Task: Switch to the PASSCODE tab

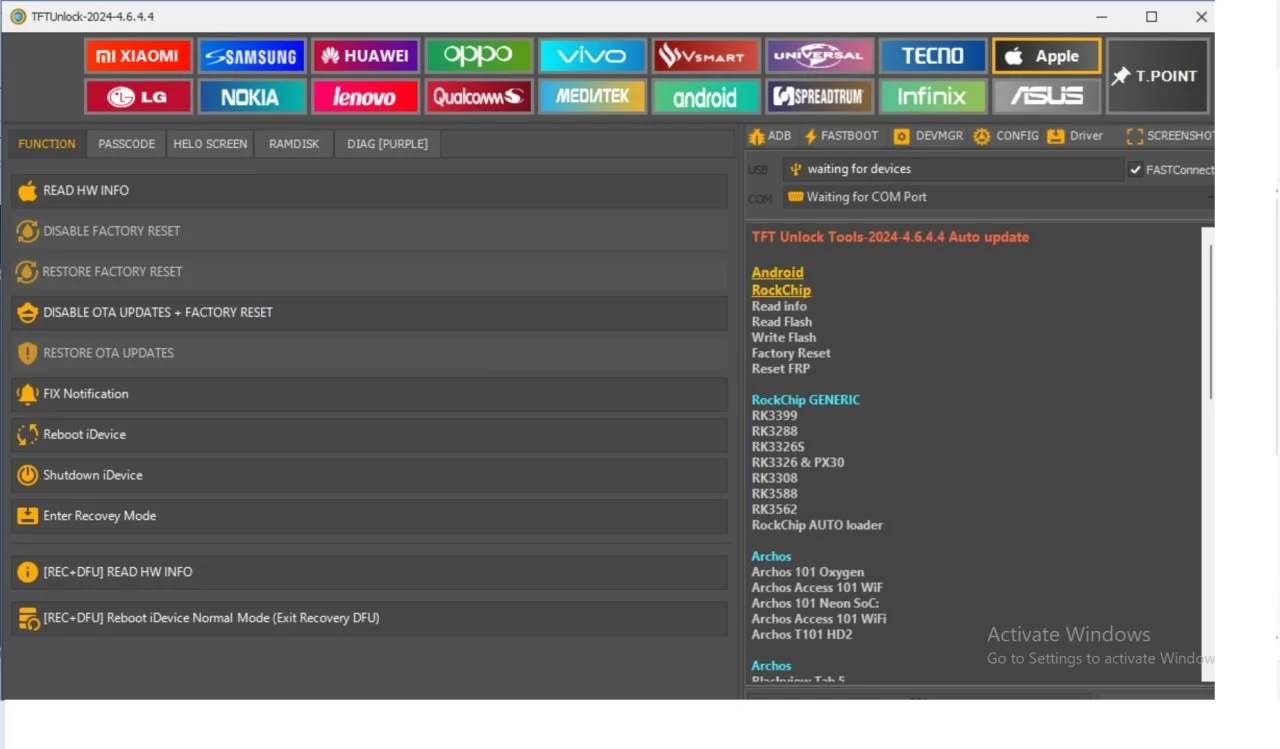Action: [127, 144]
